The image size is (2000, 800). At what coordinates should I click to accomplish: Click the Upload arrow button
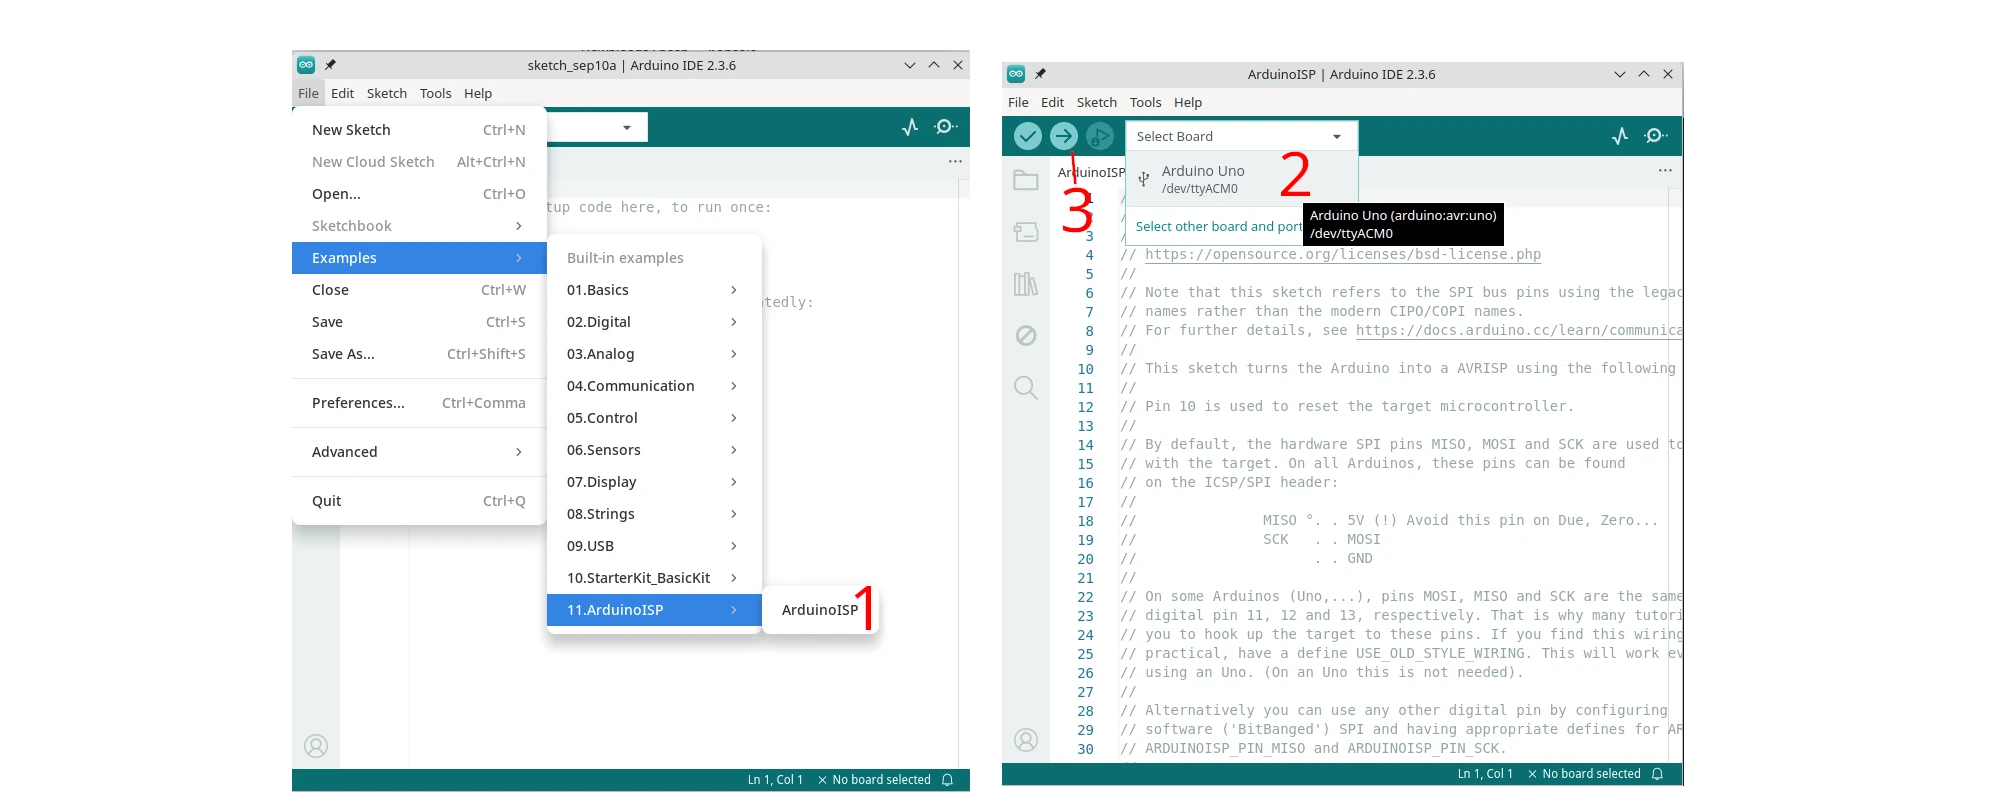(1063, 136)
